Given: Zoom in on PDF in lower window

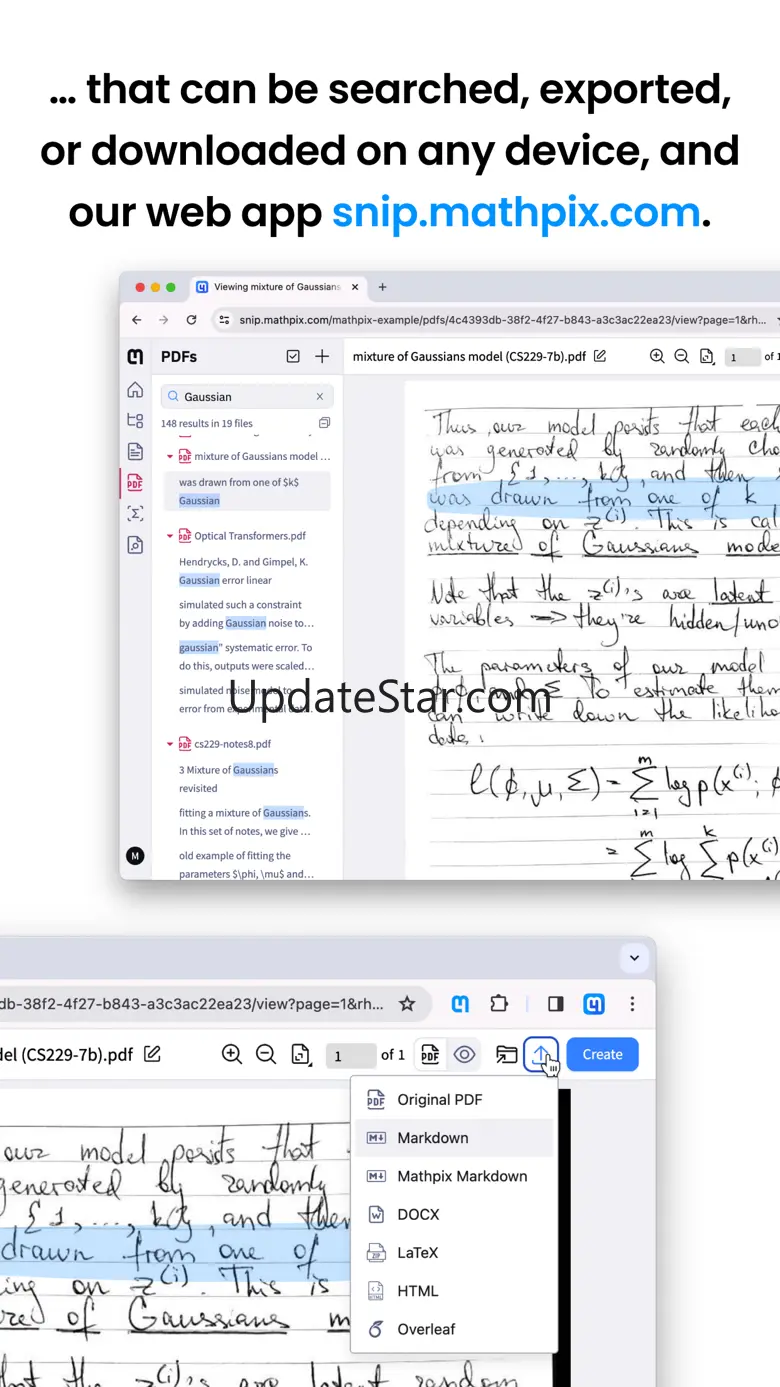Looking at the screenshot, I should tap(232, 1054).
